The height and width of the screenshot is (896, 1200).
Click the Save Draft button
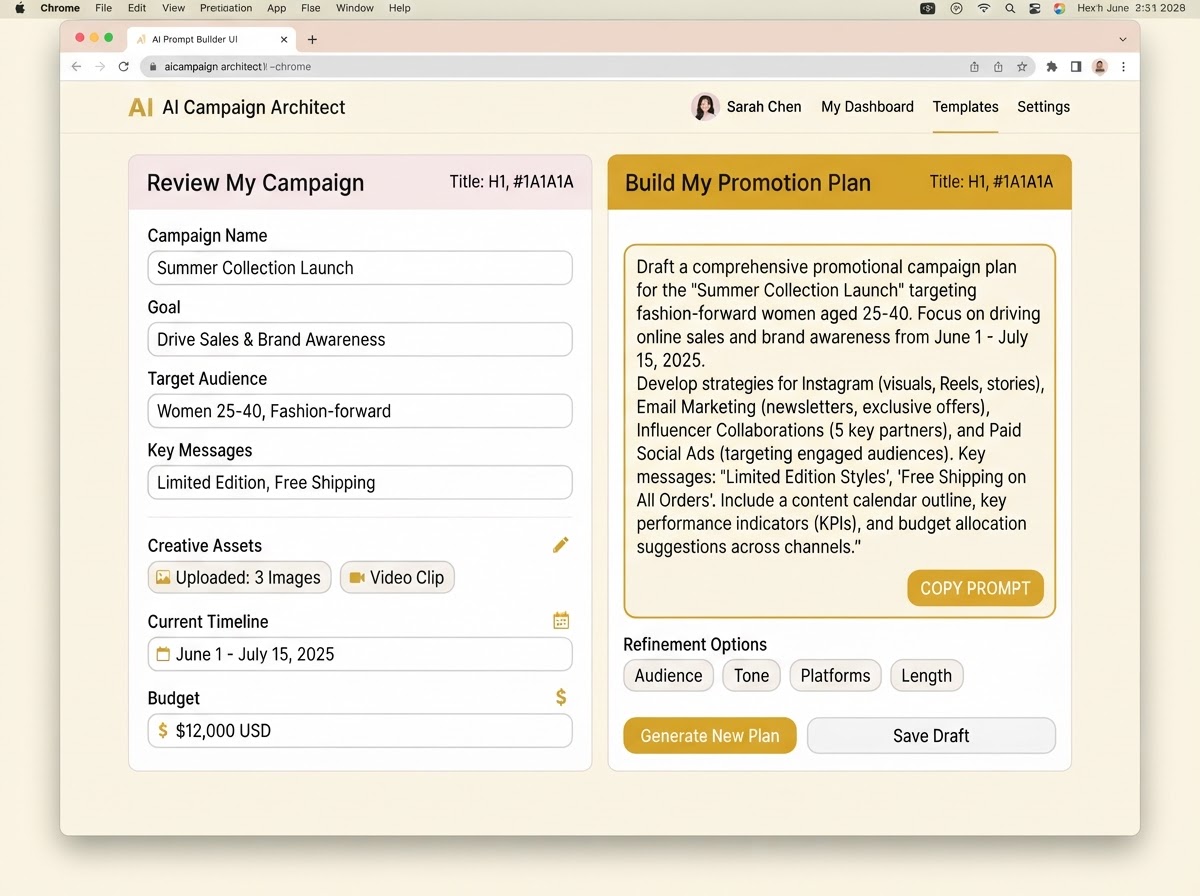pos(931,735)
